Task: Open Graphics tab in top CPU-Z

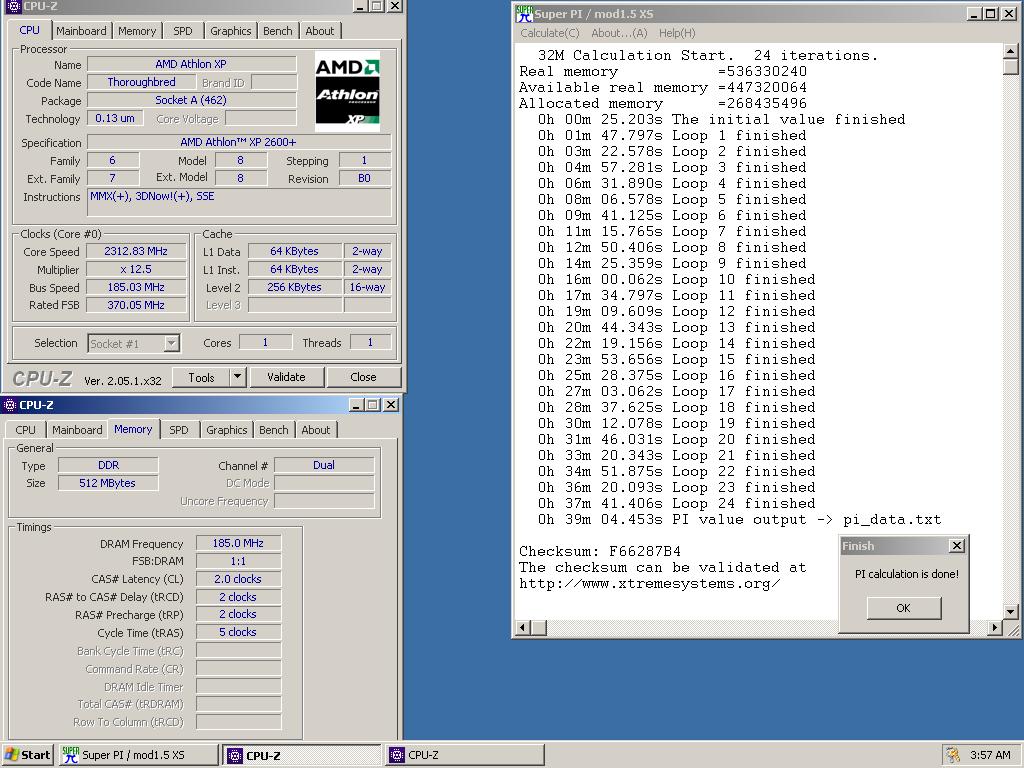Action: click(230, 31)
